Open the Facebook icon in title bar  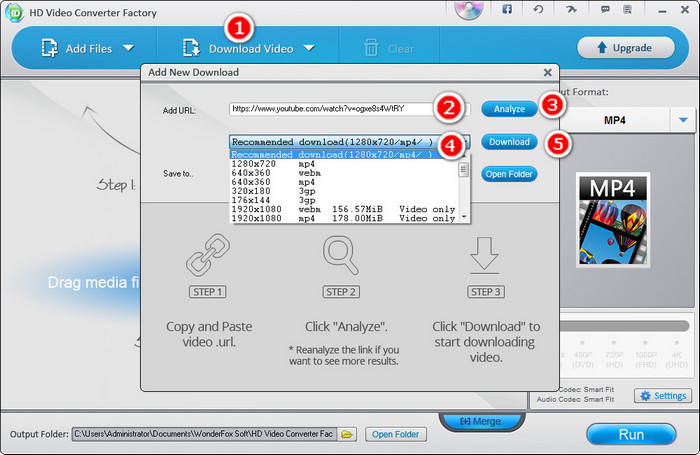507,9
